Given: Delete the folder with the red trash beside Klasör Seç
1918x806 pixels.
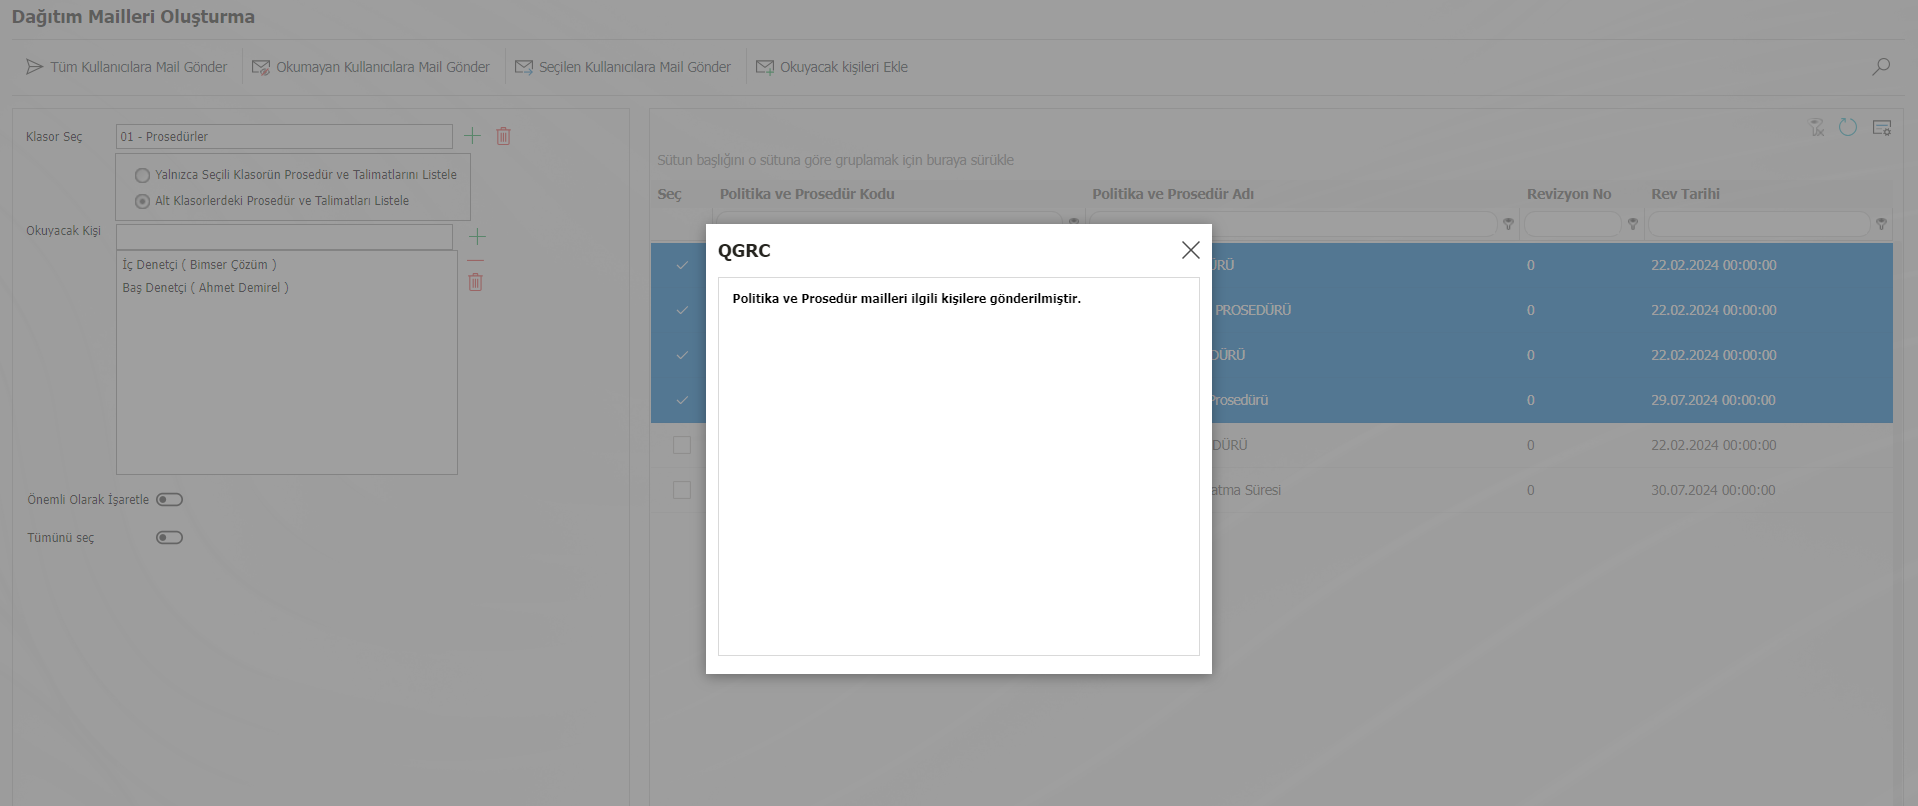Looking at the screenshot, I should point(504,136).
